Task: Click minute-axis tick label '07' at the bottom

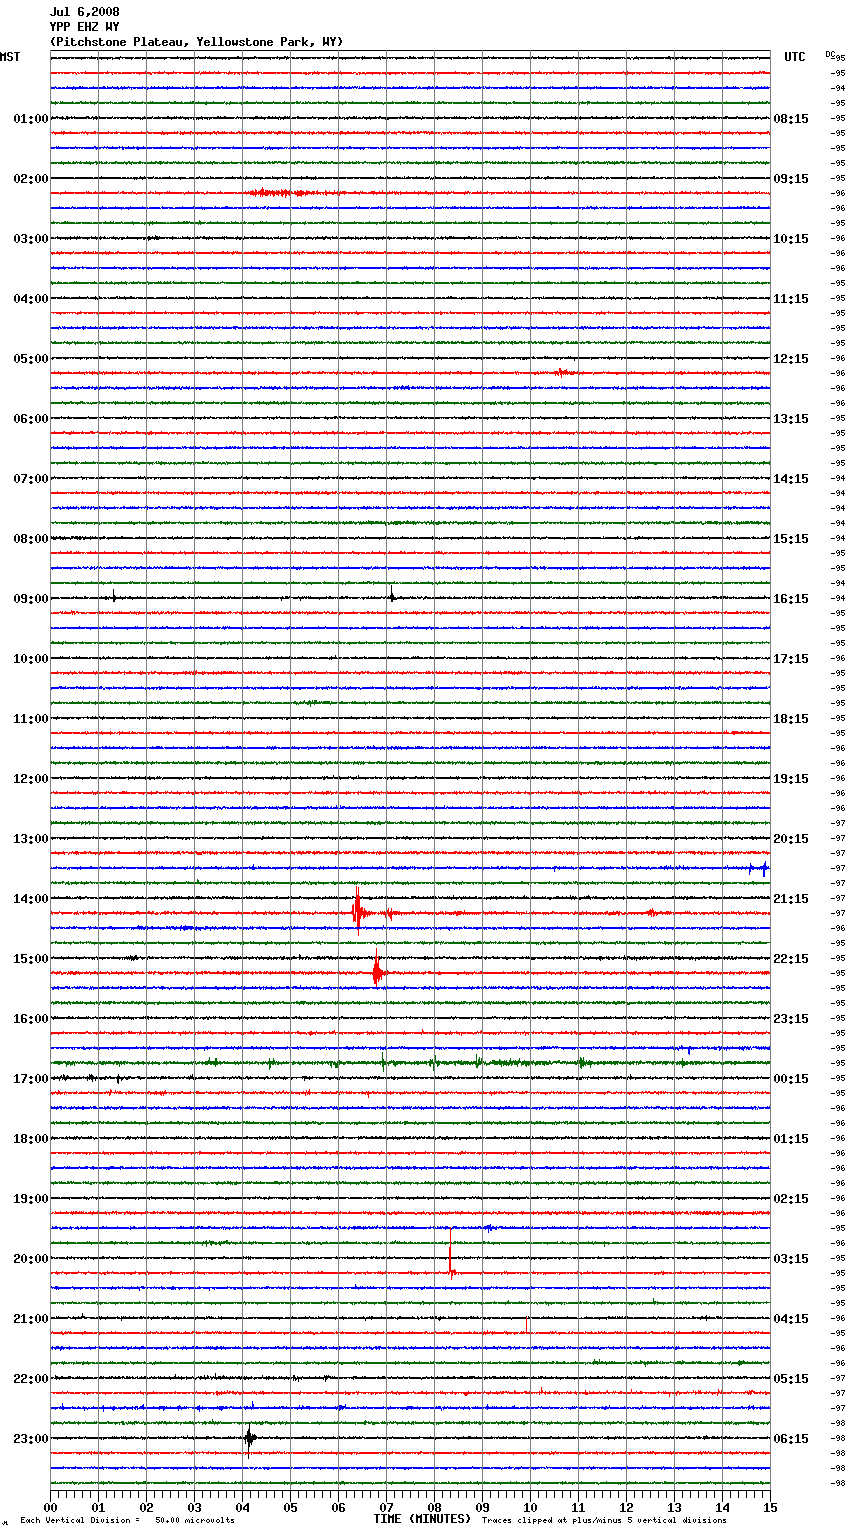Action: [386, 1507]
